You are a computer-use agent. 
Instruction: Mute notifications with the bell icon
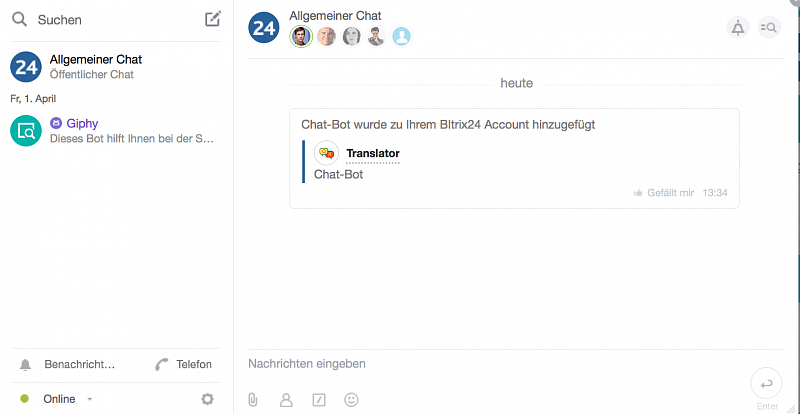[x=738, y=28]
